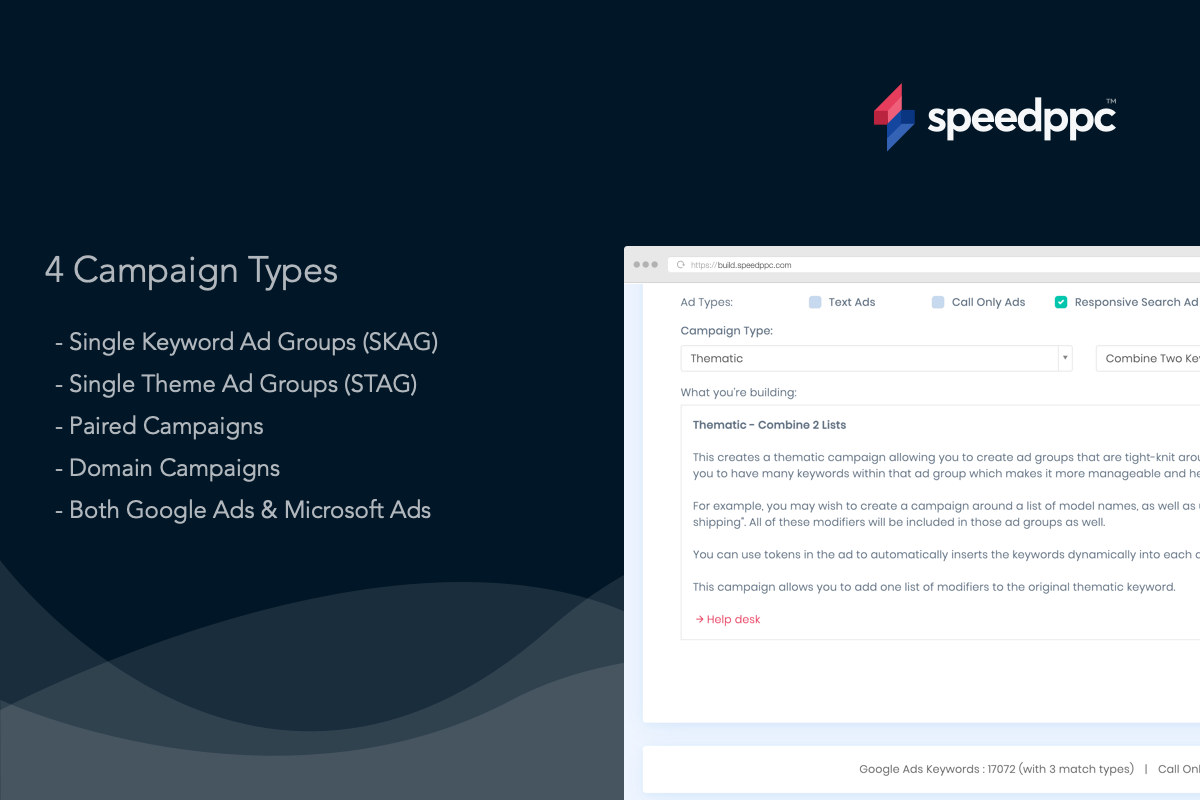Open the Help desk link
Viewport: 1200px width, 800px height.
726,619
